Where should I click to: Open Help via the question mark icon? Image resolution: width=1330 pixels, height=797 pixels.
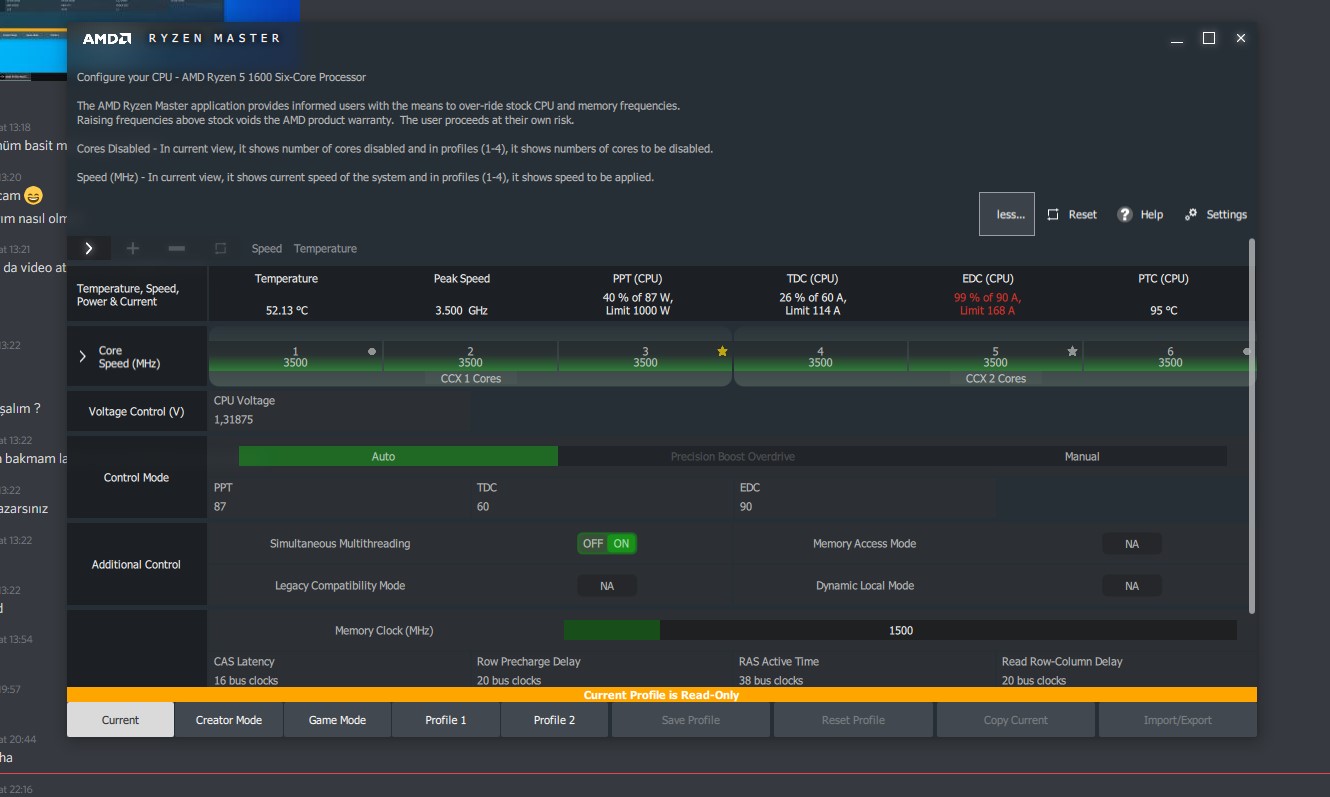[1125, 215]
